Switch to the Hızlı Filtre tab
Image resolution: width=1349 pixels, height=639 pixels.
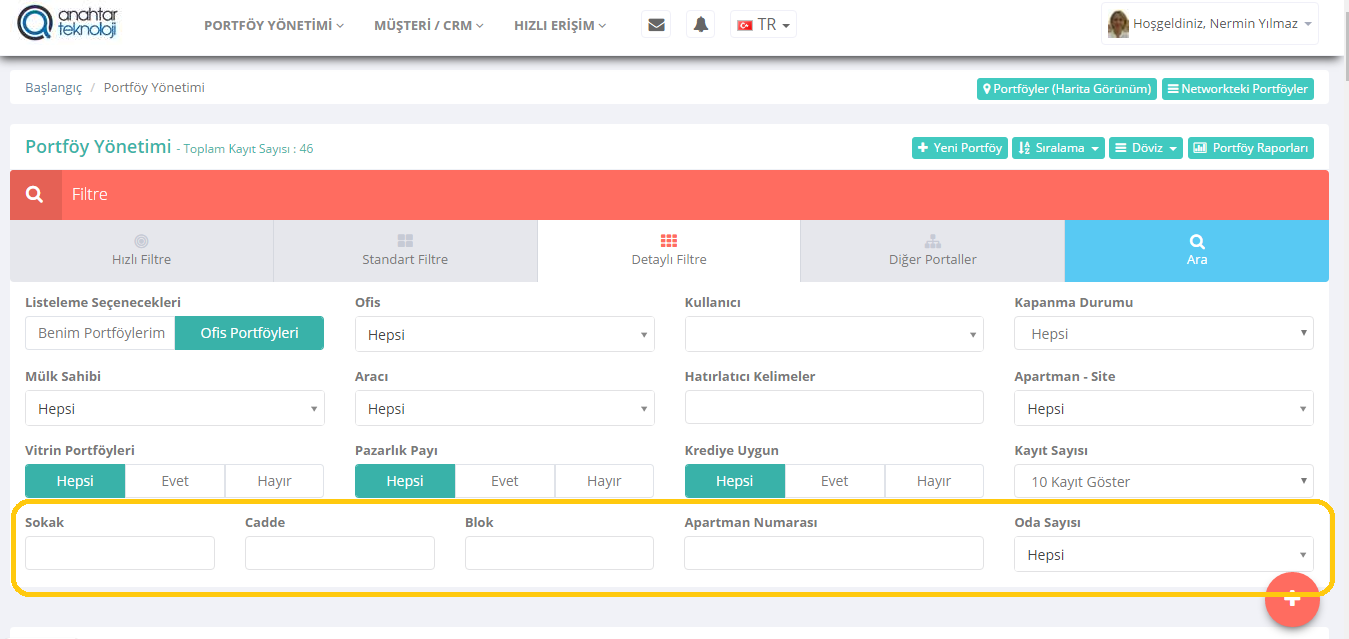coord(141,251)
